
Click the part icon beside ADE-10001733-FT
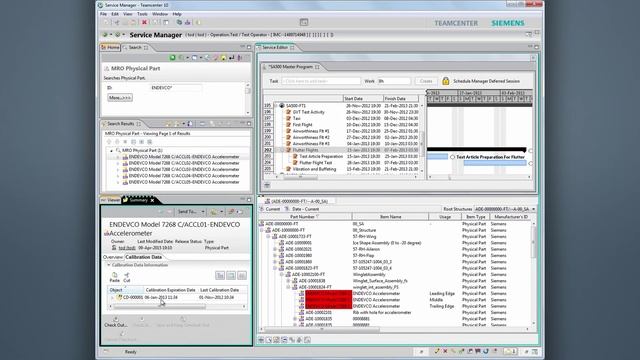click(x=275, y=236)
